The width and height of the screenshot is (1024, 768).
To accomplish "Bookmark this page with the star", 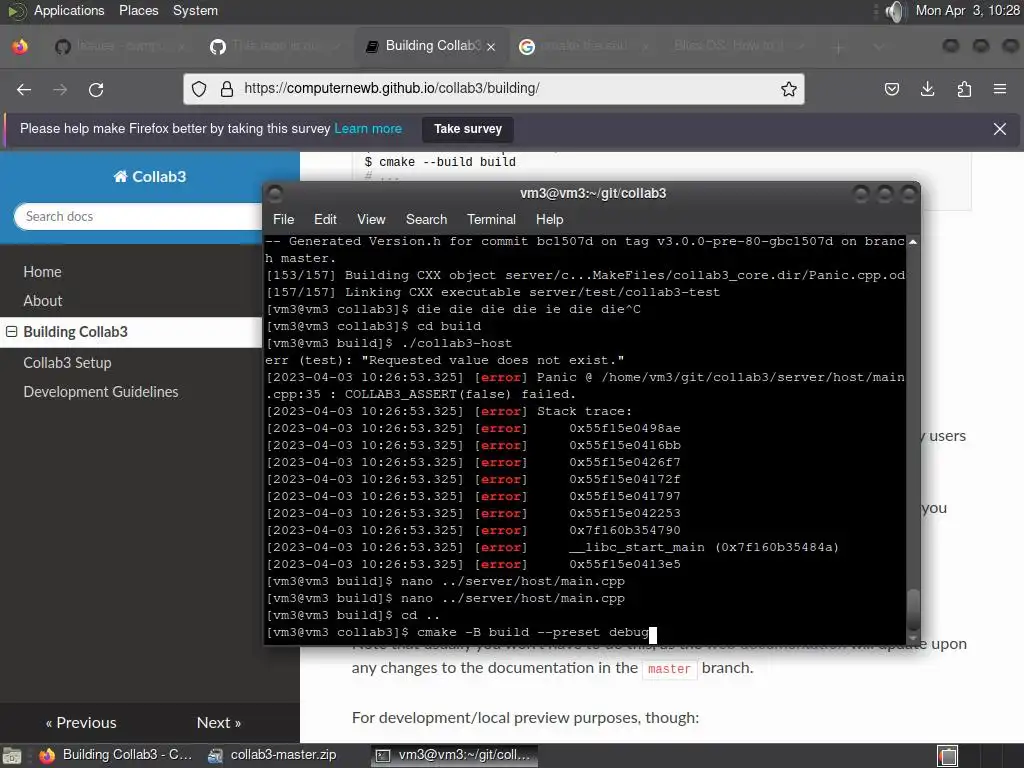I will (x=789, y=89).
